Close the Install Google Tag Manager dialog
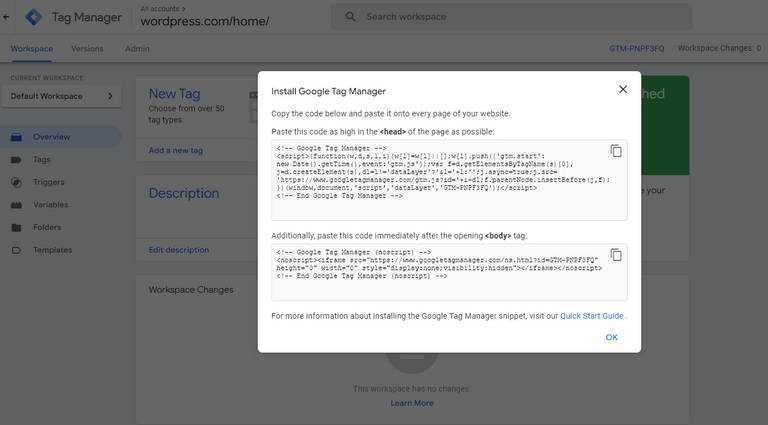The width and height of the screenshot is (768, 425). click(x=623, y=89)
